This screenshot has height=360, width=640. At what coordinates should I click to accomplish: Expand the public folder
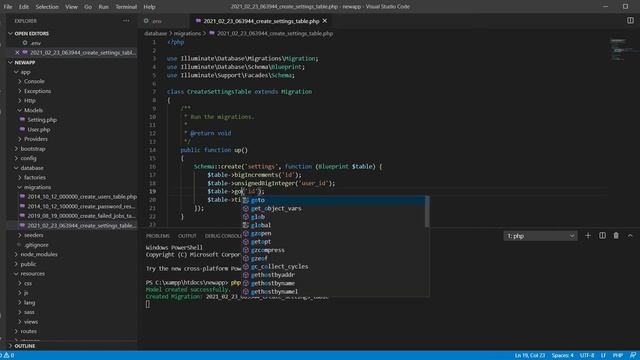point(28,264)
